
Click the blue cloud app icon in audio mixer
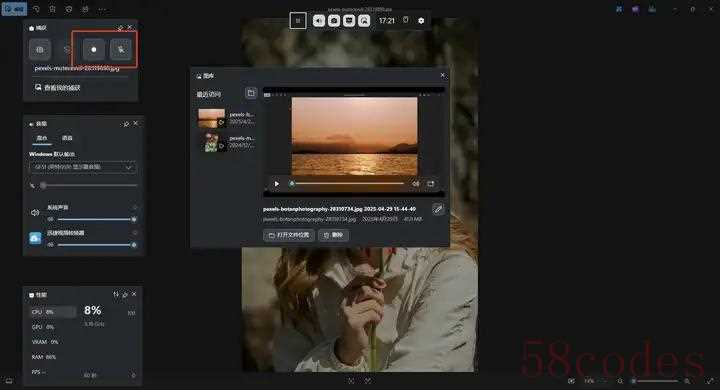(35, 238)
